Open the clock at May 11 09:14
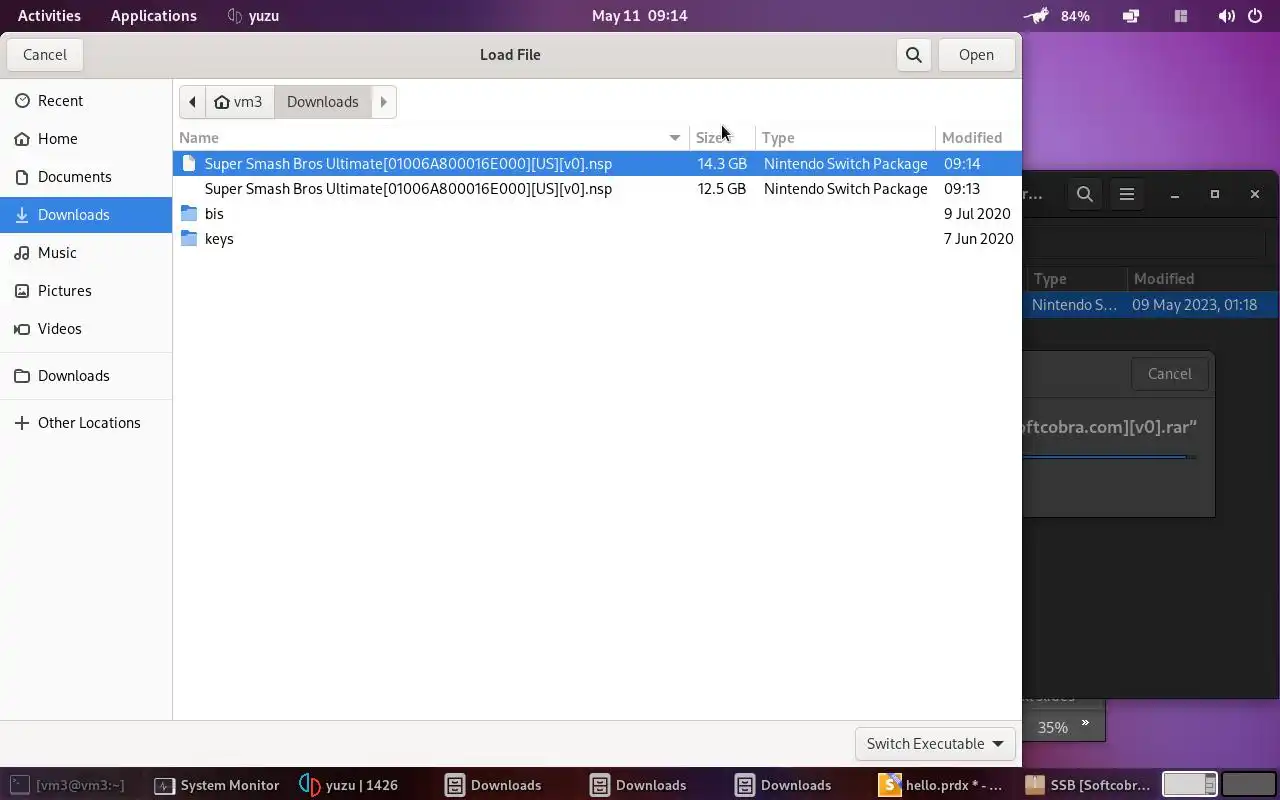Screen dimensions: 1280x800 [640, 16]
